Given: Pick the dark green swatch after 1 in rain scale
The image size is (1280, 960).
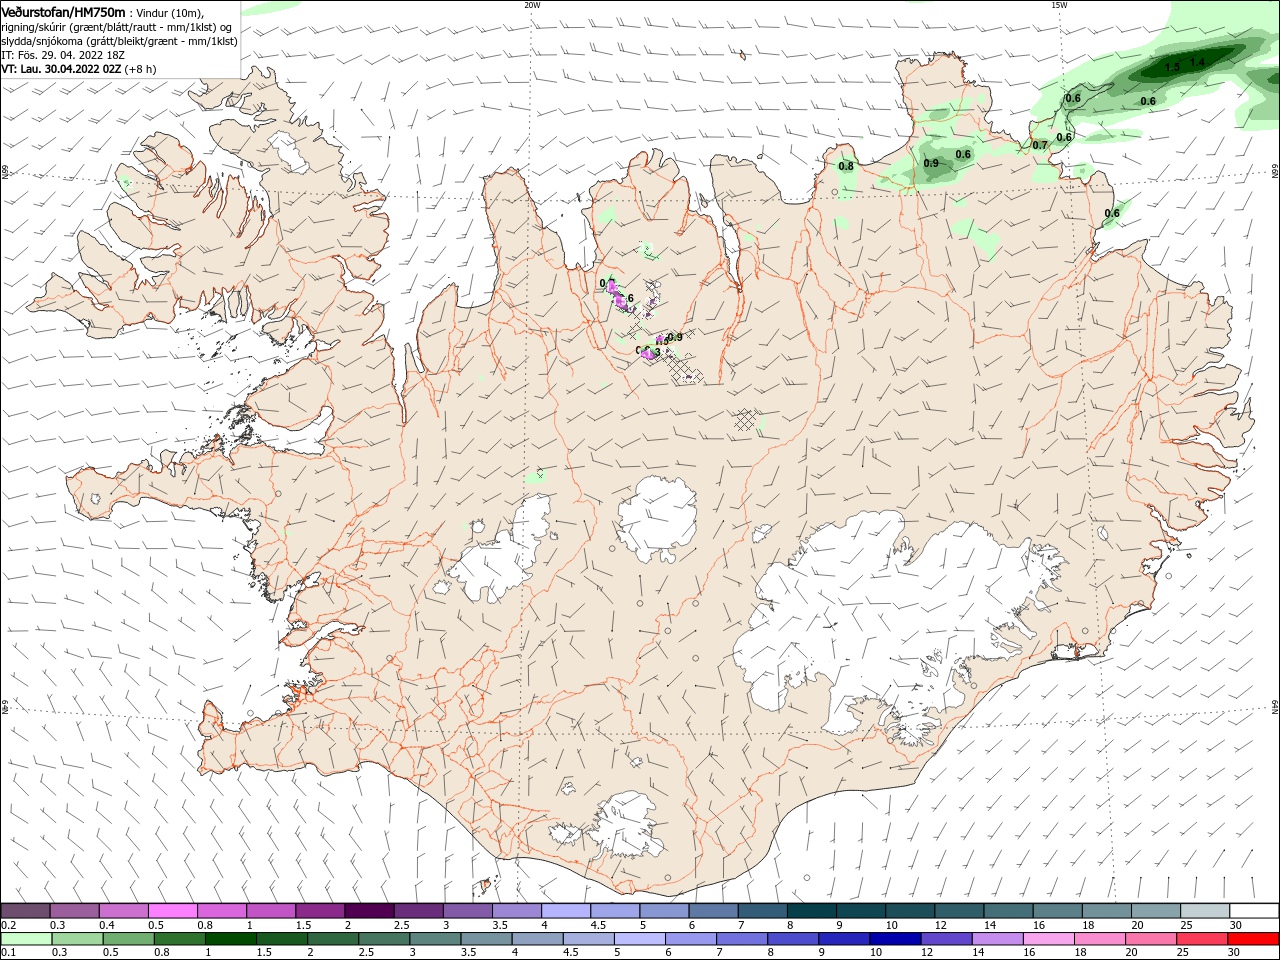Looking at the screenshot, I should coord(231,939).
